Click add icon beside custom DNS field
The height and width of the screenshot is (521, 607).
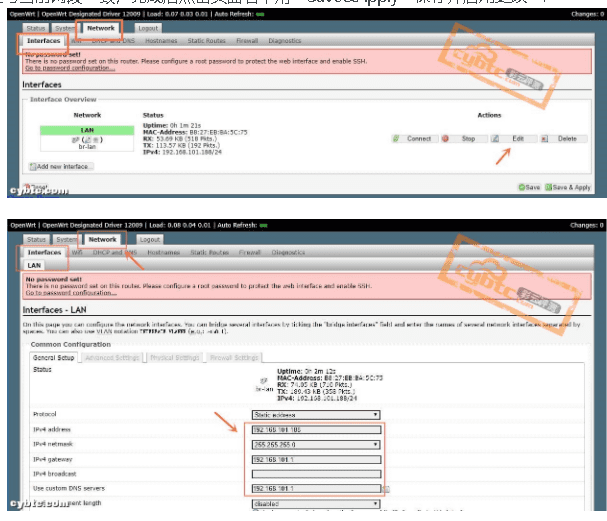(x=386, y=490)
